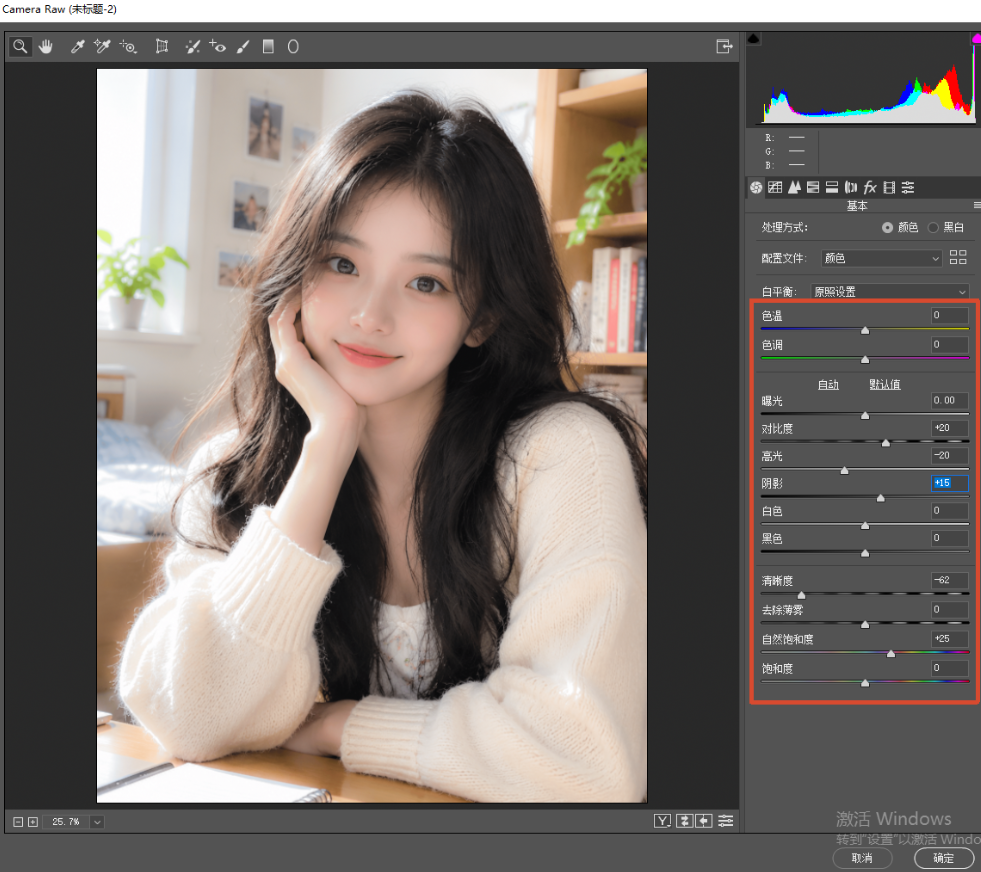
Task: Click the 取消 cancel button
Action: (862, 858)
